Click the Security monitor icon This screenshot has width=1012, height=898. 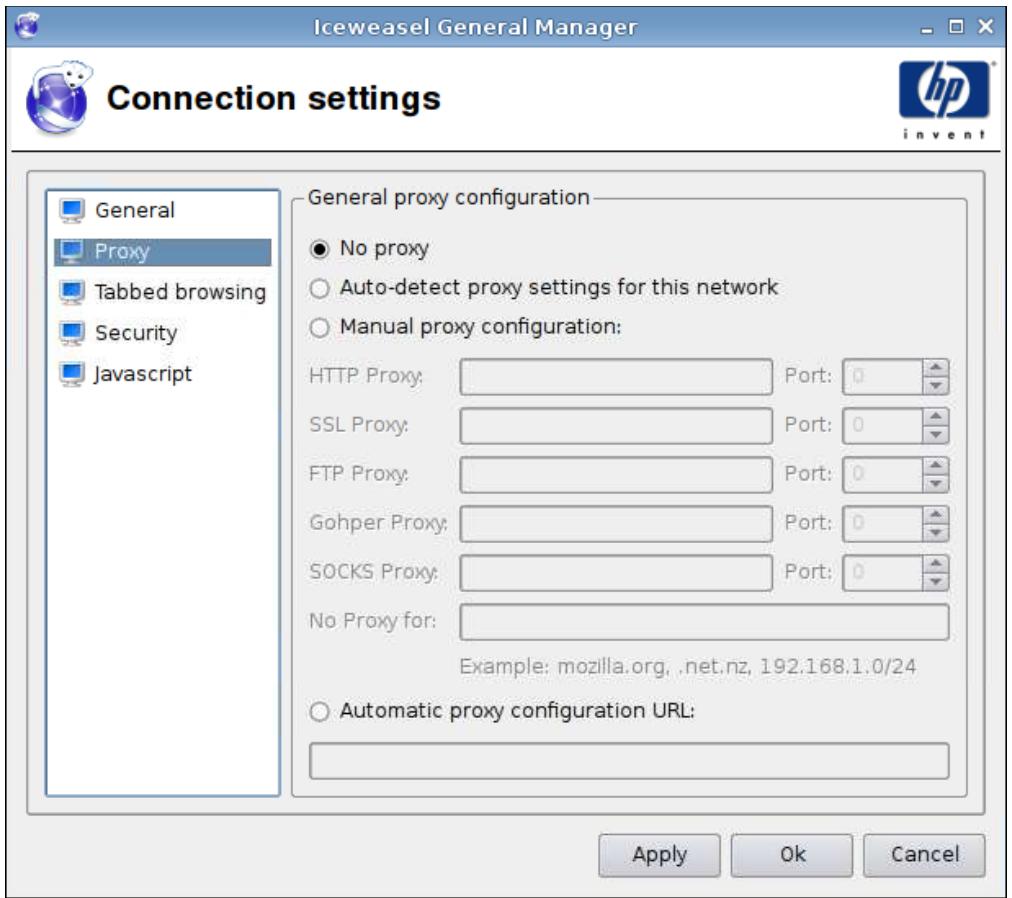click(x=72, y=333)
